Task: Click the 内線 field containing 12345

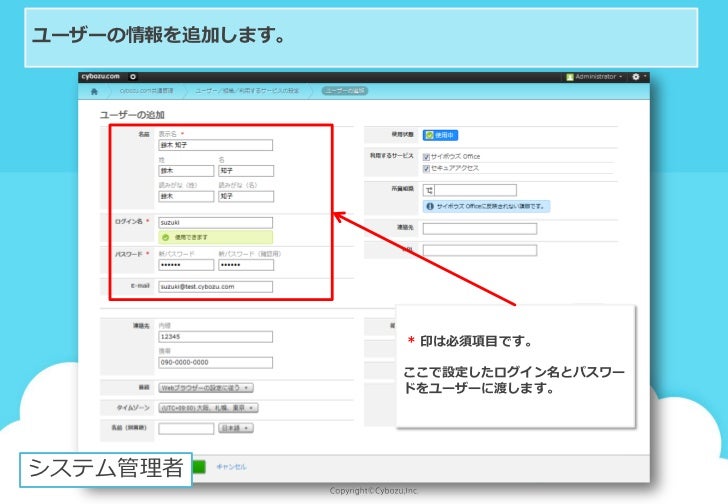Action: 215,337
